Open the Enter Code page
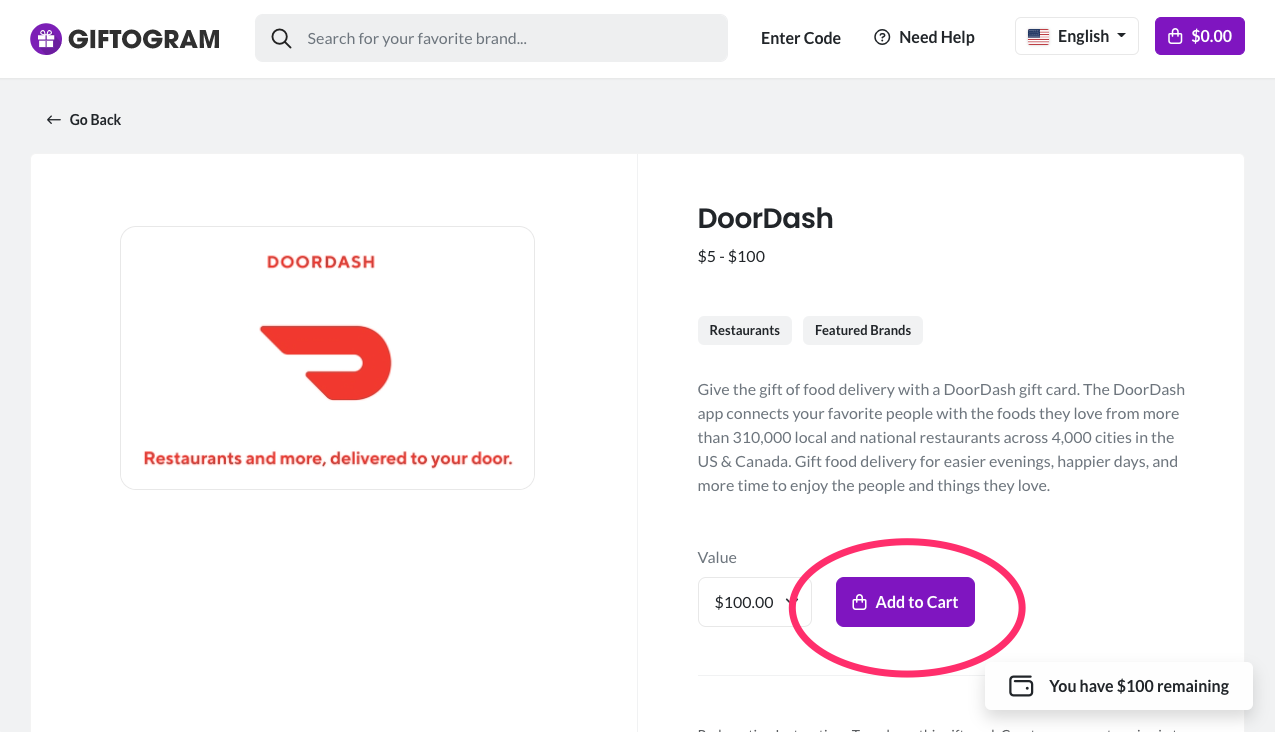 coord(800,38)
